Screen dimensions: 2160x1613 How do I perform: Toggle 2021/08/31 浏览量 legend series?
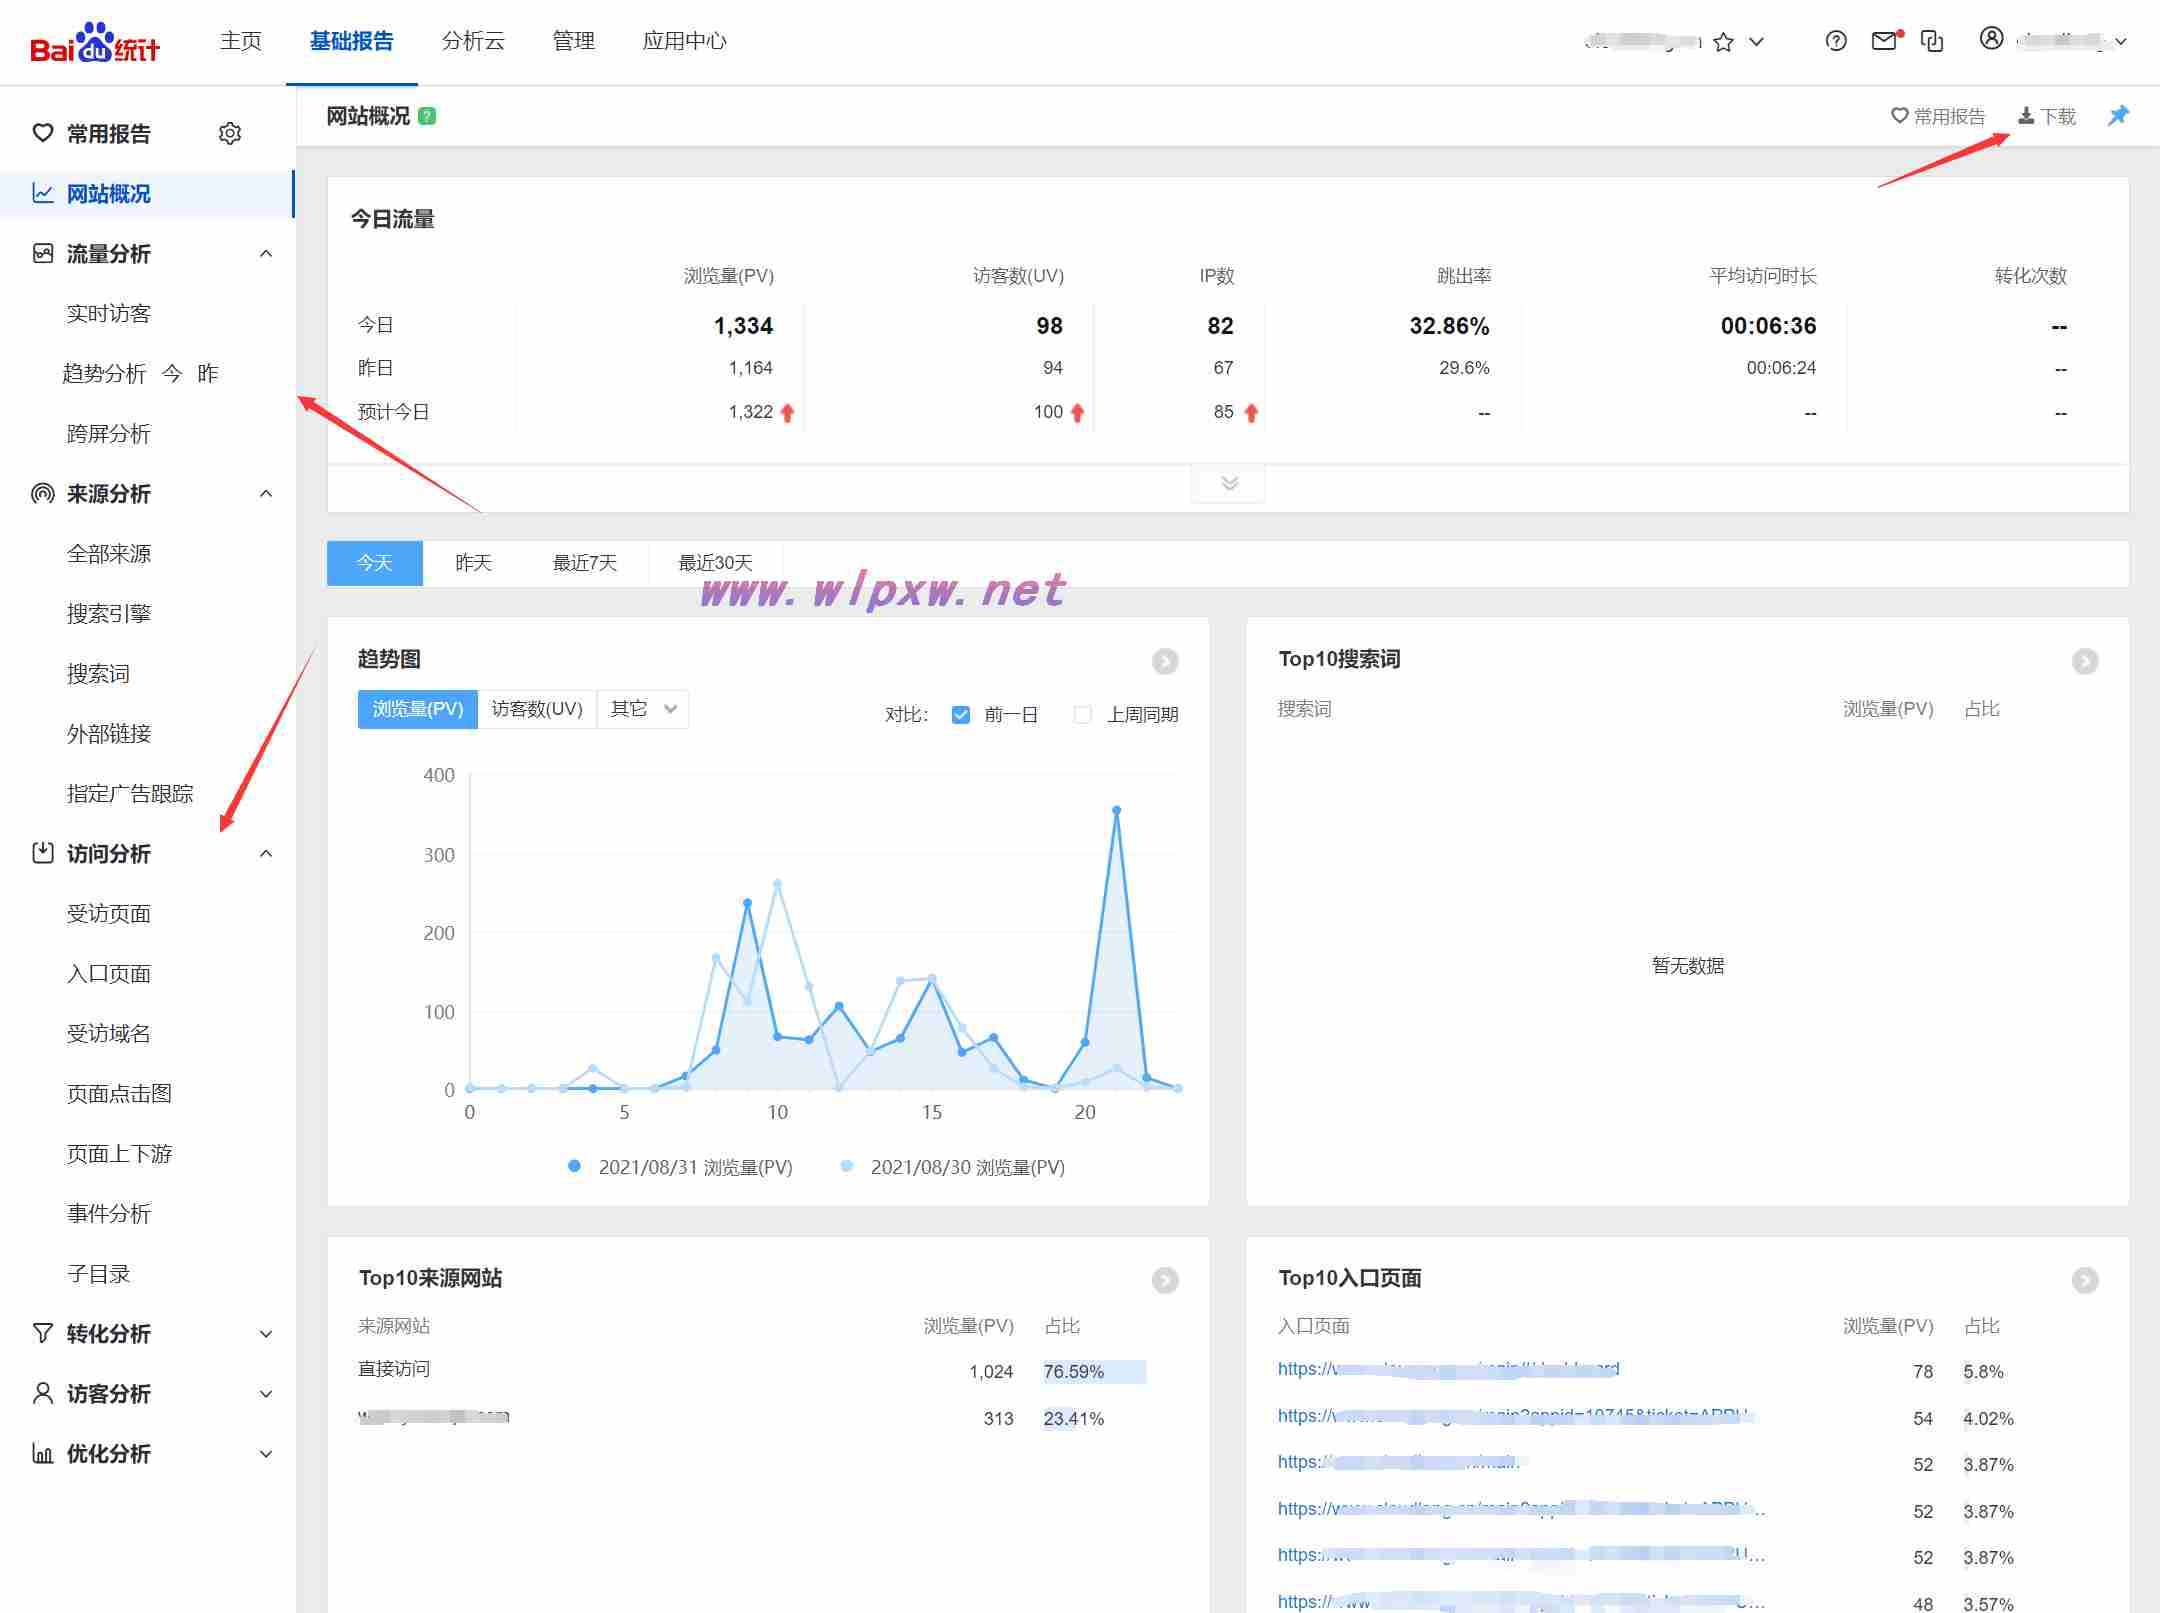tap(680, 1167)
